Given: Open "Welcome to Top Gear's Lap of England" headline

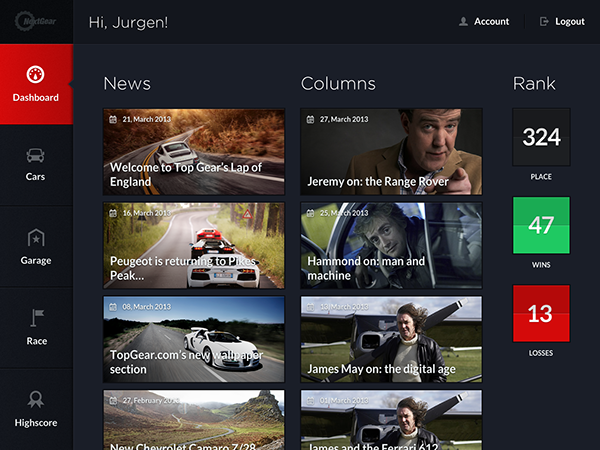Looking at the screenshot, I should click(186, 174).
